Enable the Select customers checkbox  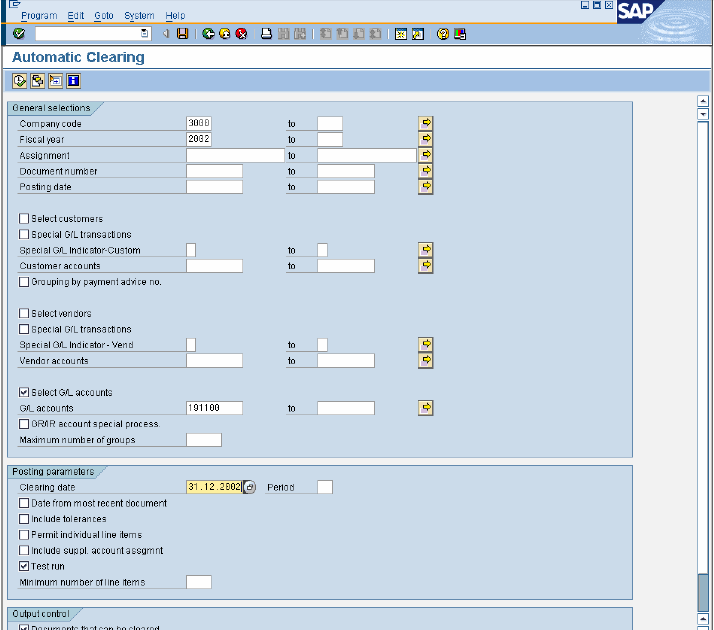click(x=24, y=218)
